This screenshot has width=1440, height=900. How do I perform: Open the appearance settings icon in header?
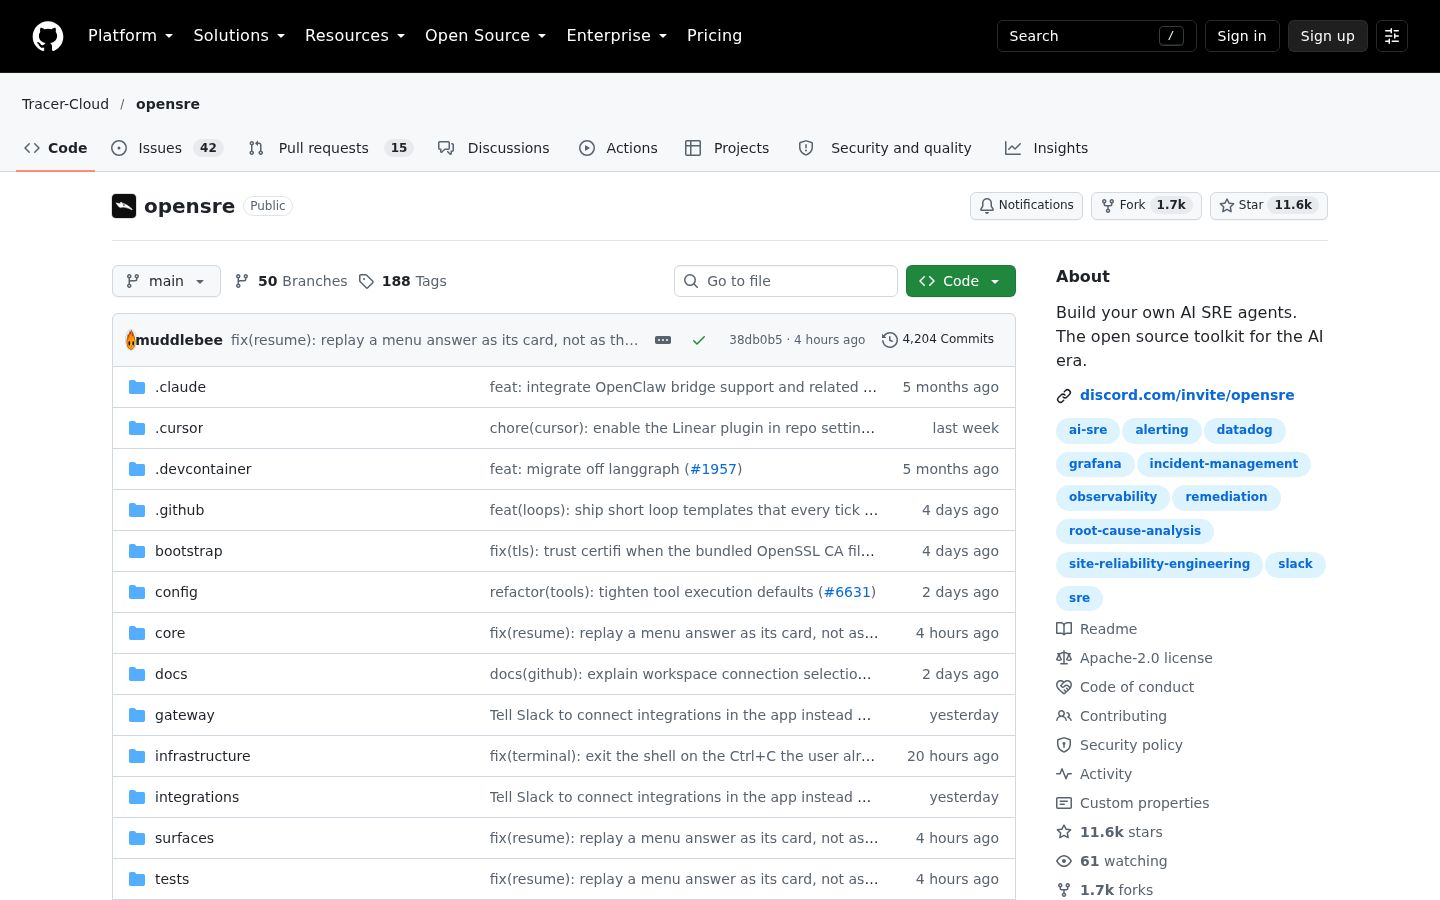(x=1392, y=36)
